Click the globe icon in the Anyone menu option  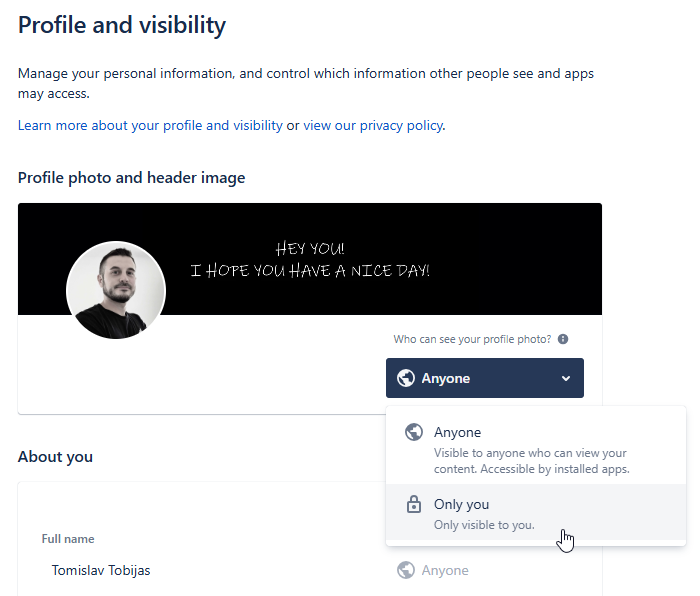[x=414, y=433]
